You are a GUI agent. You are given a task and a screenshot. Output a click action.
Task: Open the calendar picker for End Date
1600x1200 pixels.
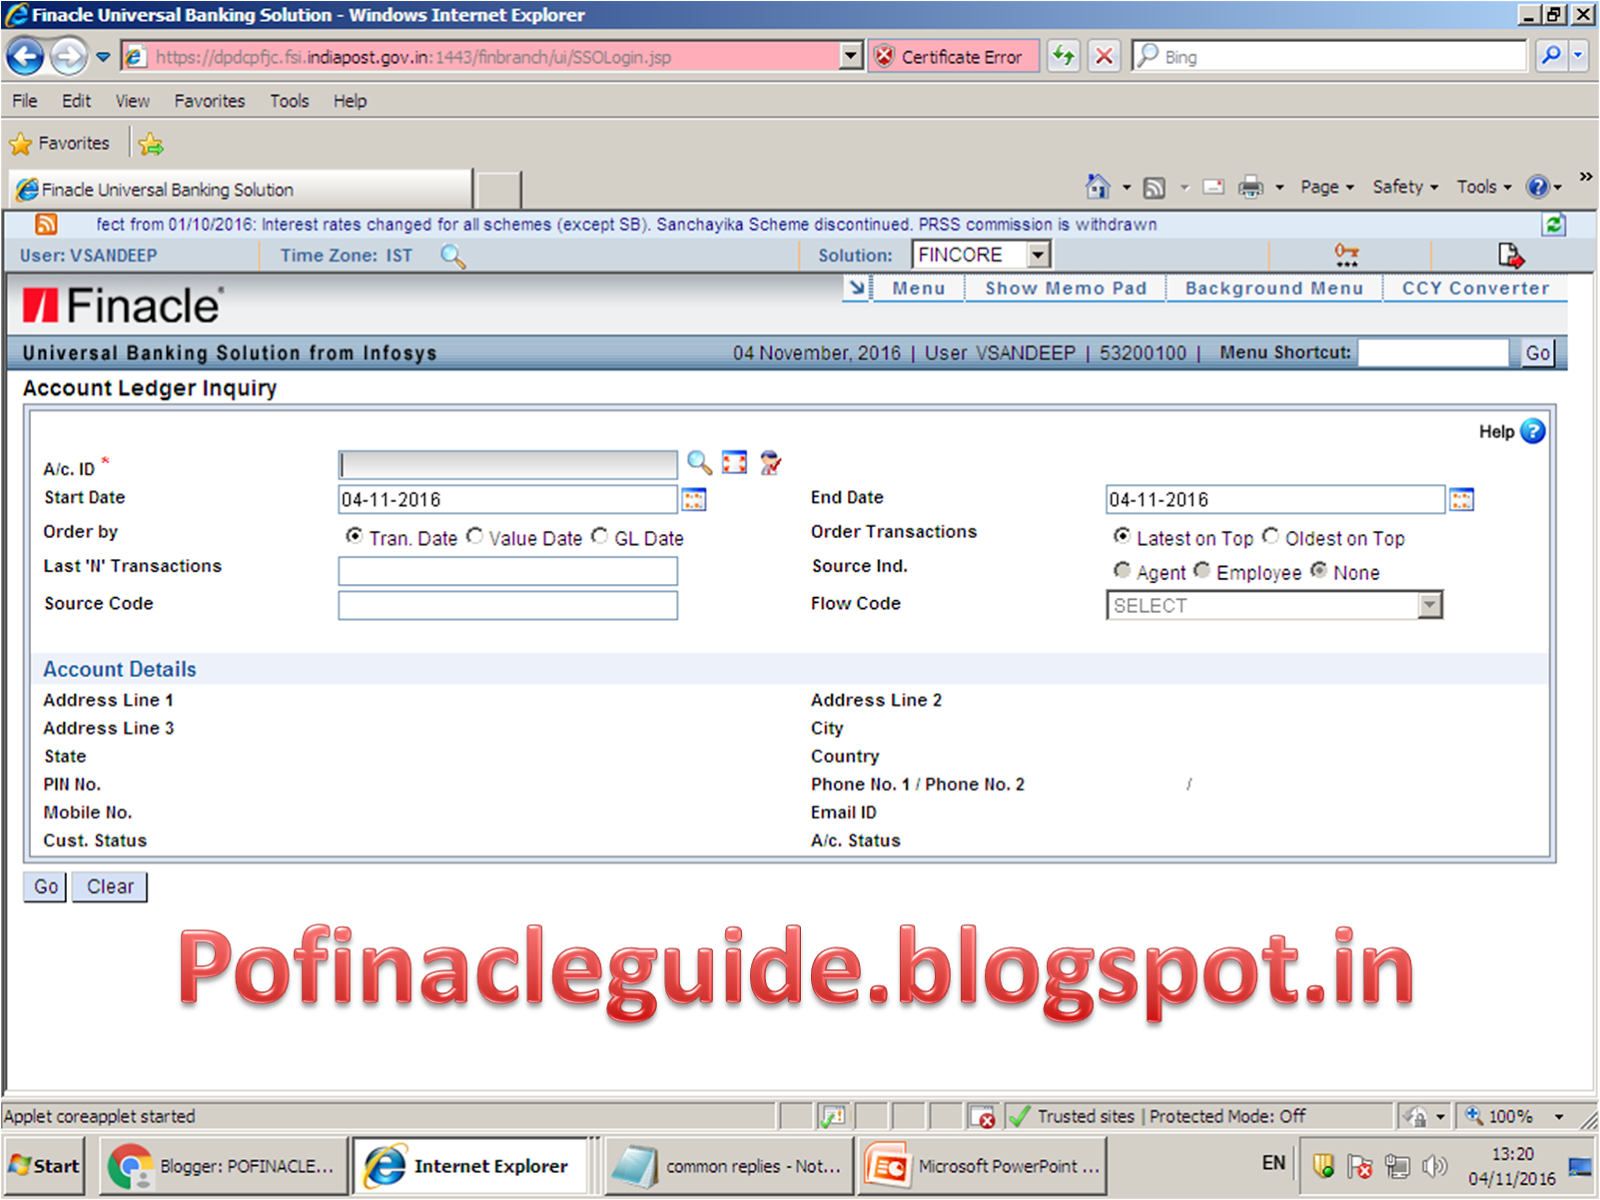pyautogui.click(x=1462, y=499)
